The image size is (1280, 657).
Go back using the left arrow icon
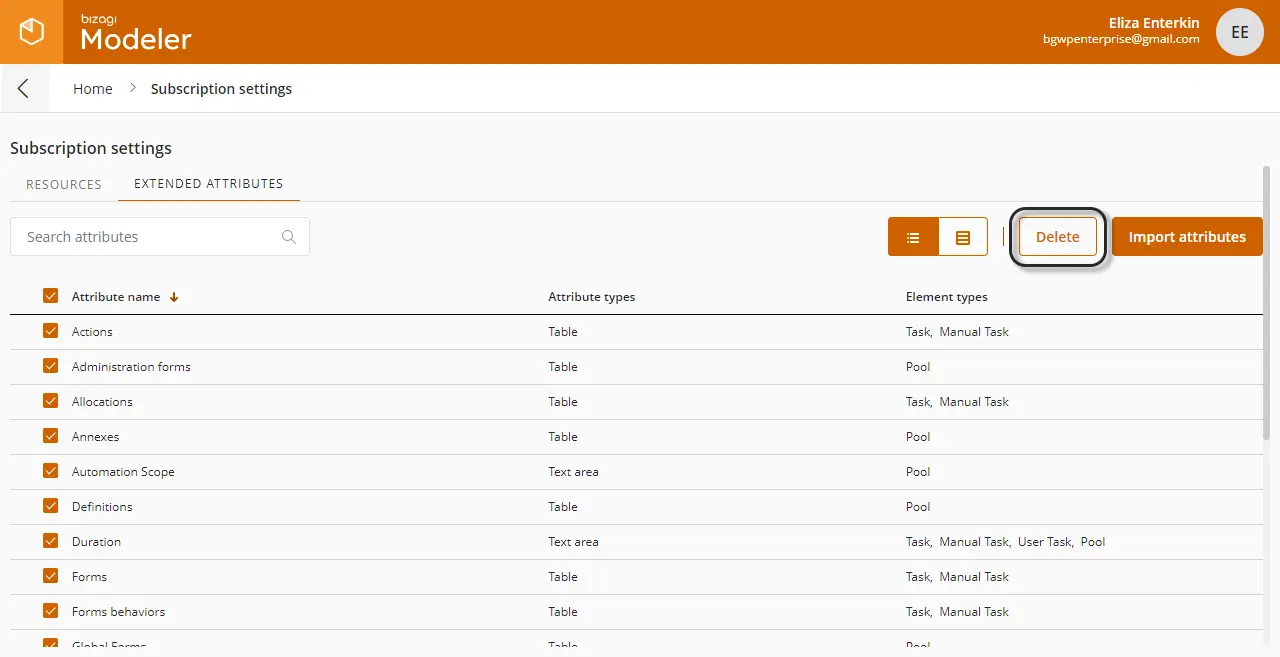(x=23, y=89)
